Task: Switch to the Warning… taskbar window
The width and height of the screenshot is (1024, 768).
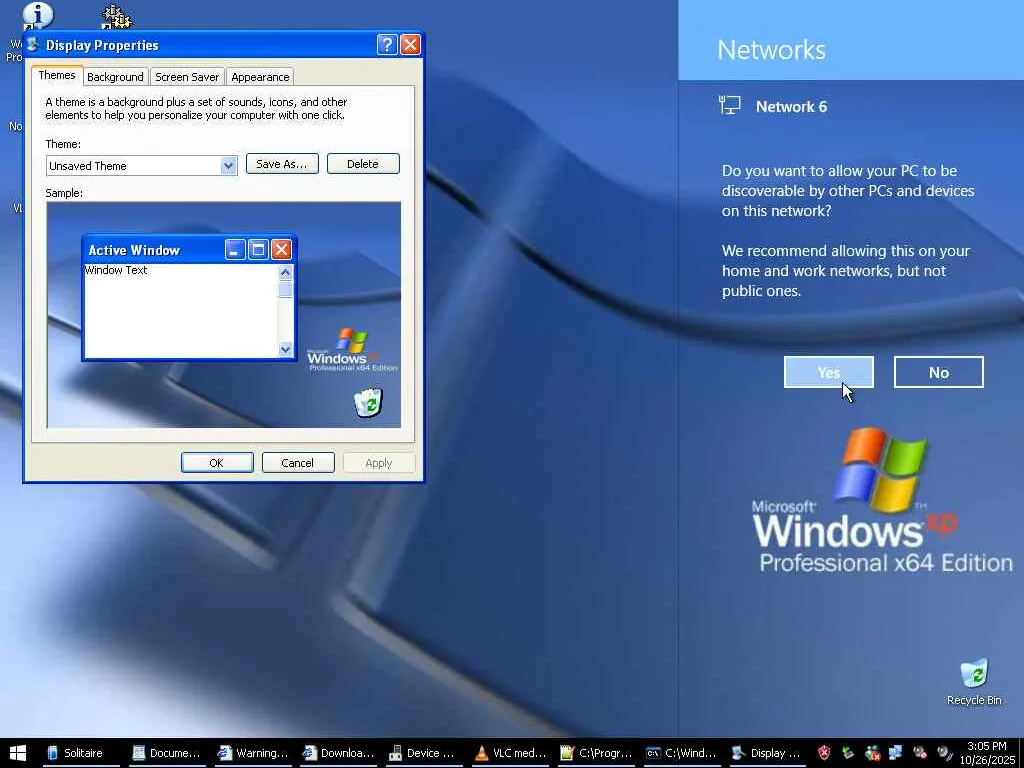Action: coord(253,753)
